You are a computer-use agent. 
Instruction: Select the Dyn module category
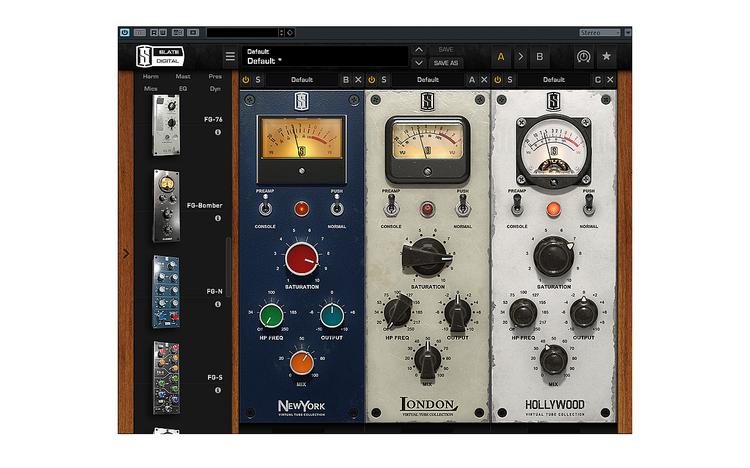point(215,89)
